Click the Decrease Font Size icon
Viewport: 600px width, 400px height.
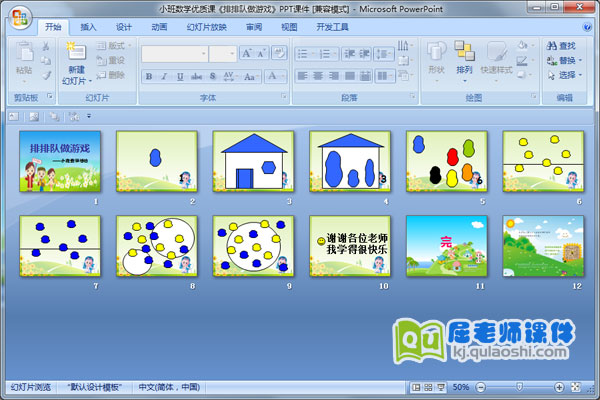point(261,53)
